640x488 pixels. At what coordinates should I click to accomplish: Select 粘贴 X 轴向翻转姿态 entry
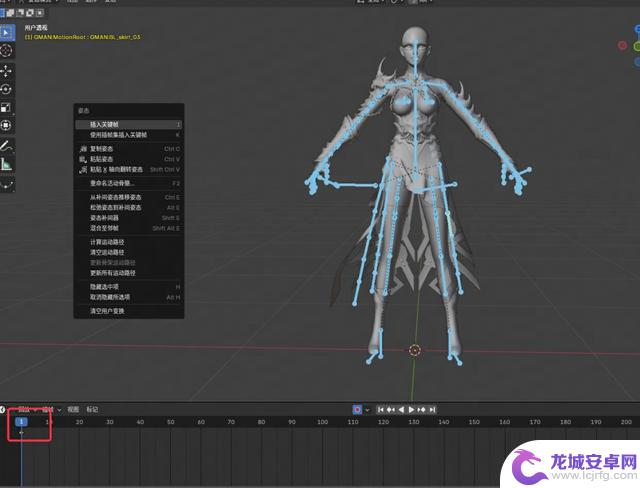coord(129,169)
